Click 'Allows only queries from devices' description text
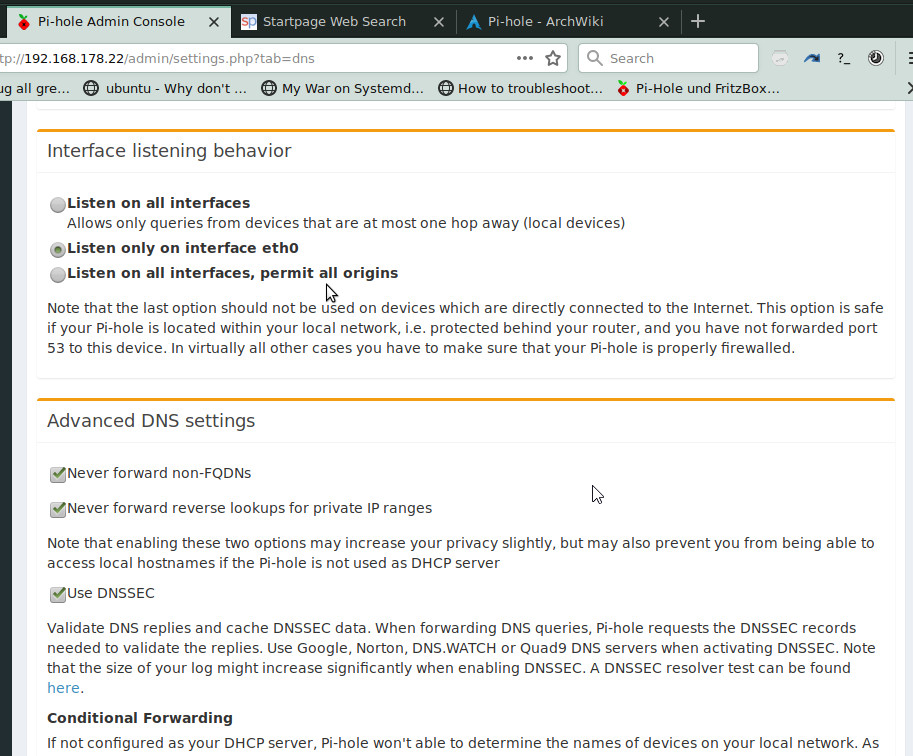The width and height of the screenshot is (913, 756). 346,224
